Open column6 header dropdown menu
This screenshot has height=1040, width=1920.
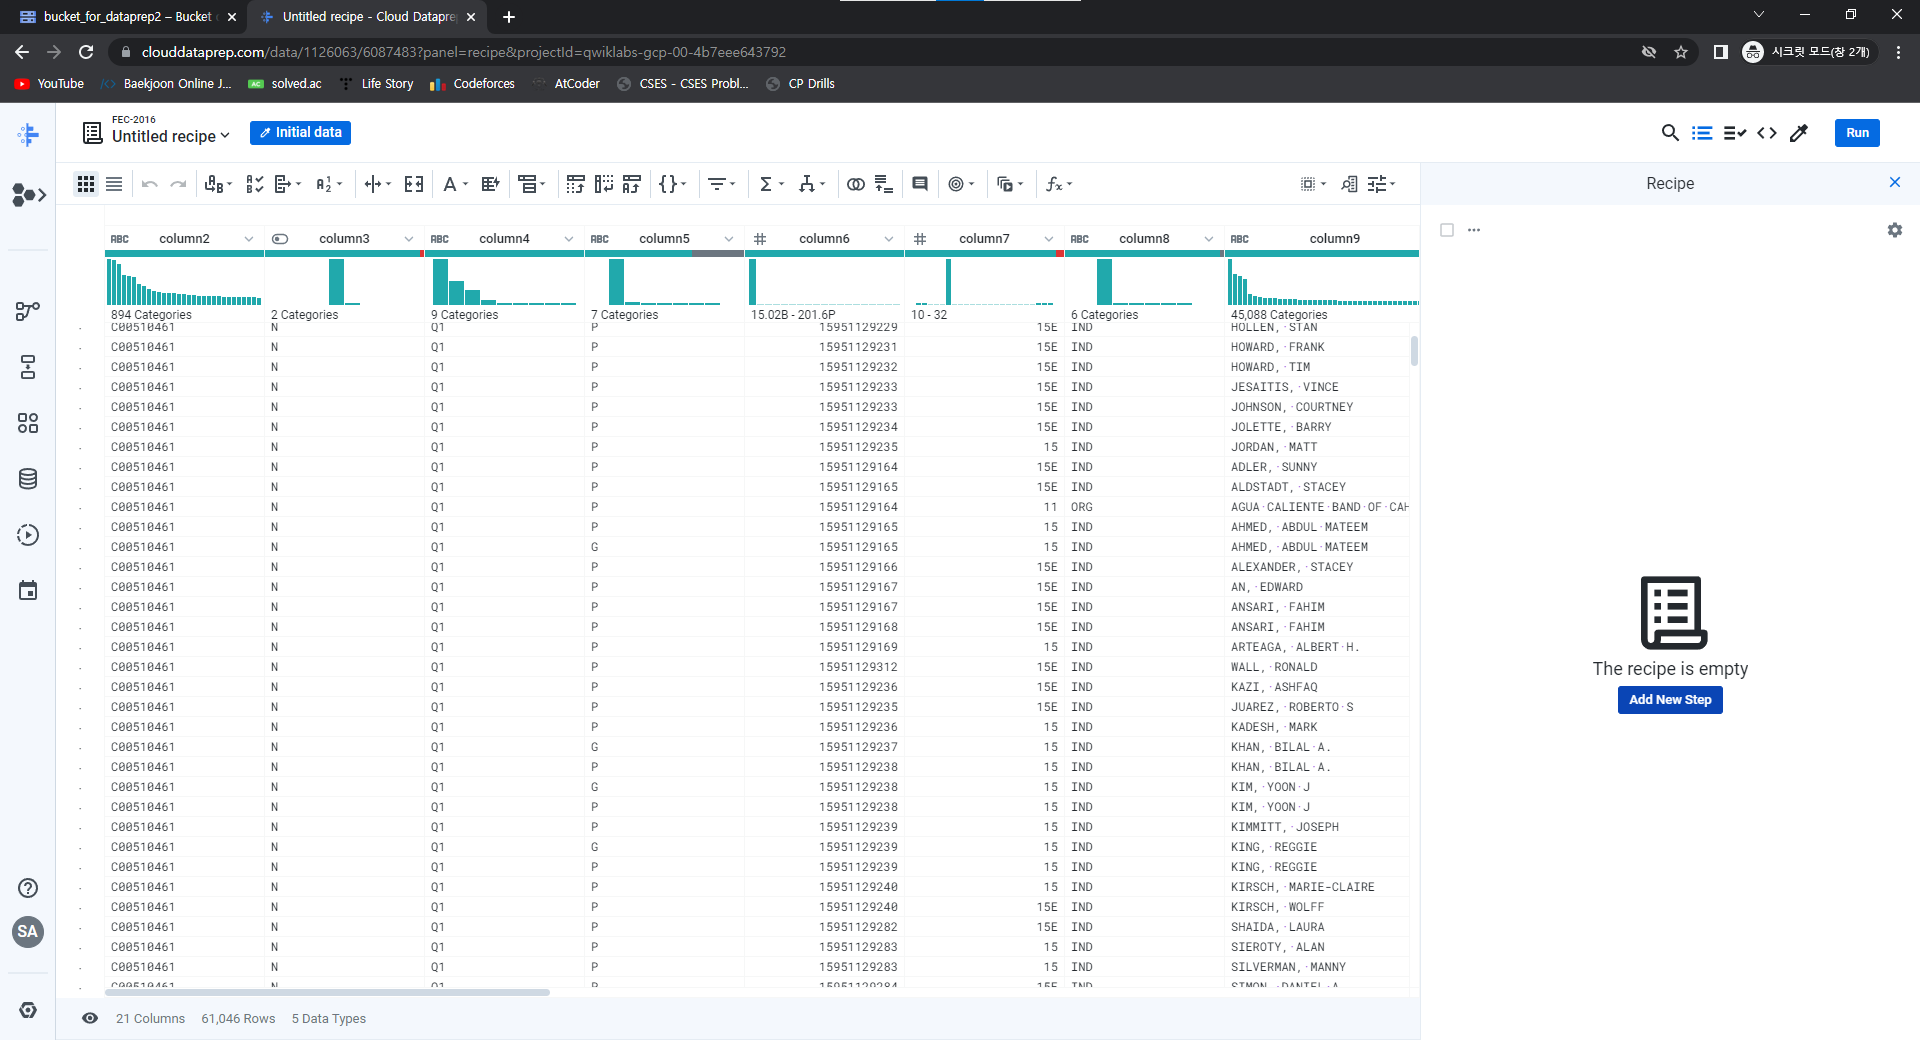tap(889, 239)
